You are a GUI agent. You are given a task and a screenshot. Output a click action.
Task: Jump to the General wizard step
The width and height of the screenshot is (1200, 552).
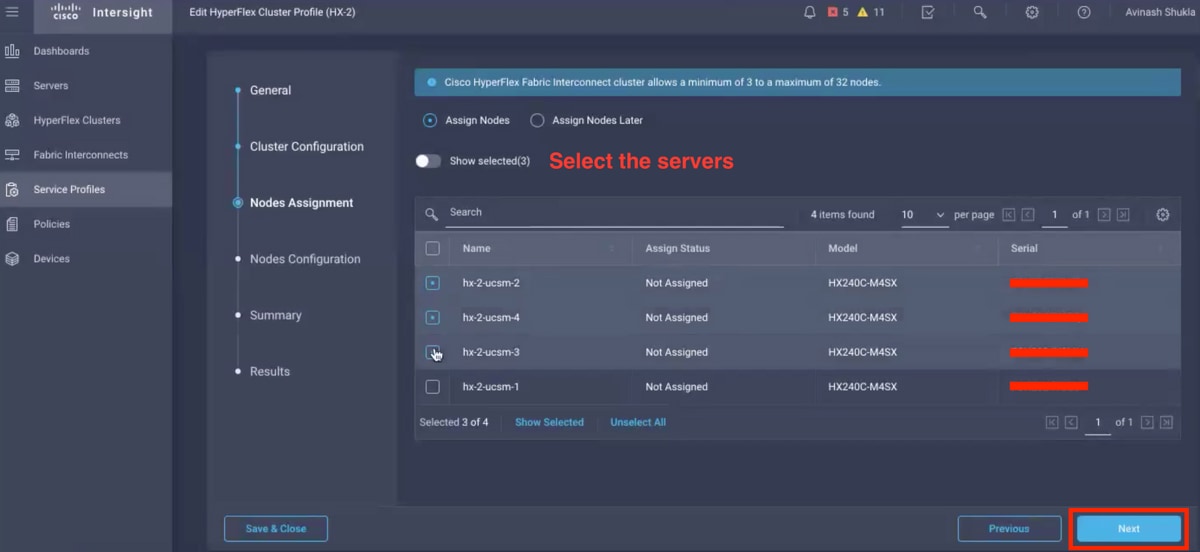tap(270, 90)
